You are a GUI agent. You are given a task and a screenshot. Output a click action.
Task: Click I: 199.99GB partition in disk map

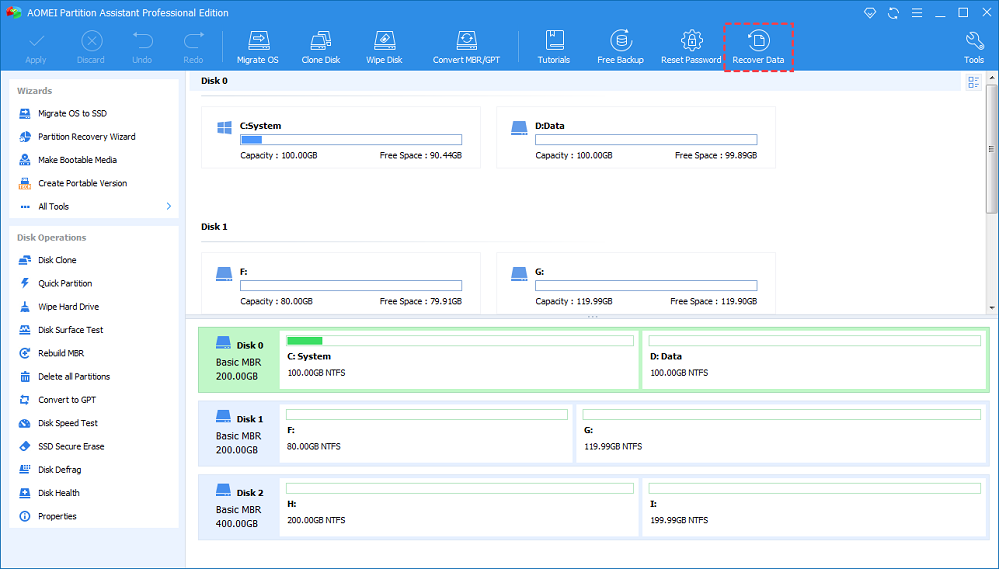point(814,507)
